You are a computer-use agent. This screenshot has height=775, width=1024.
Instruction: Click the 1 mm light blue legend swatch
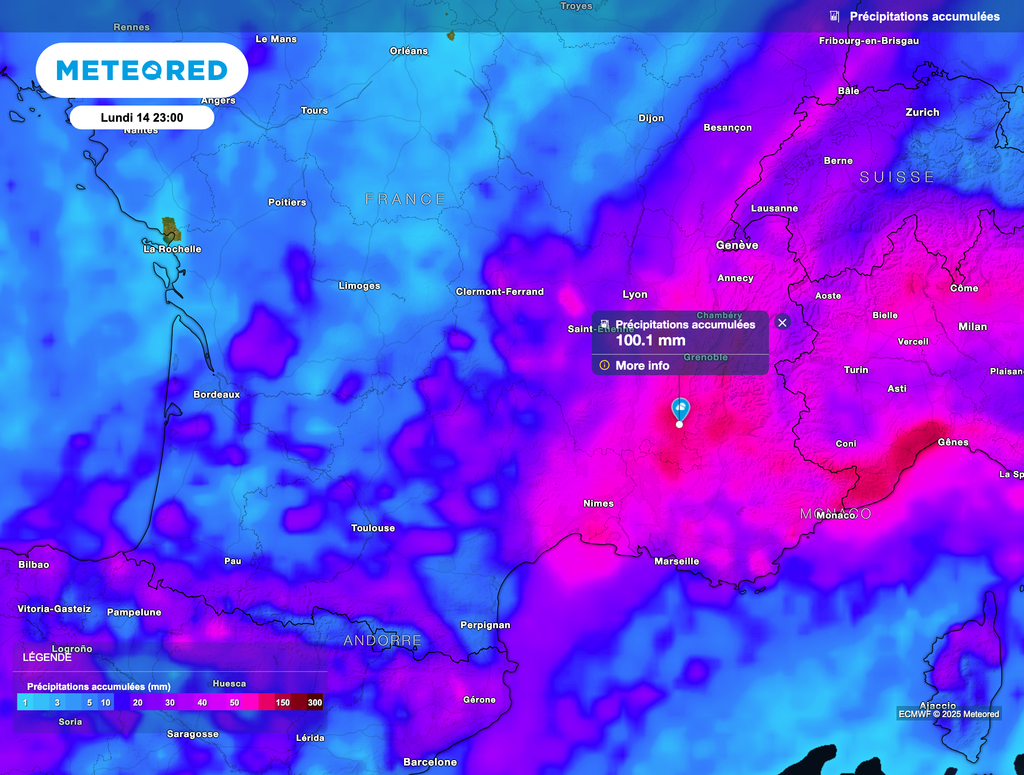coord(25,703)
